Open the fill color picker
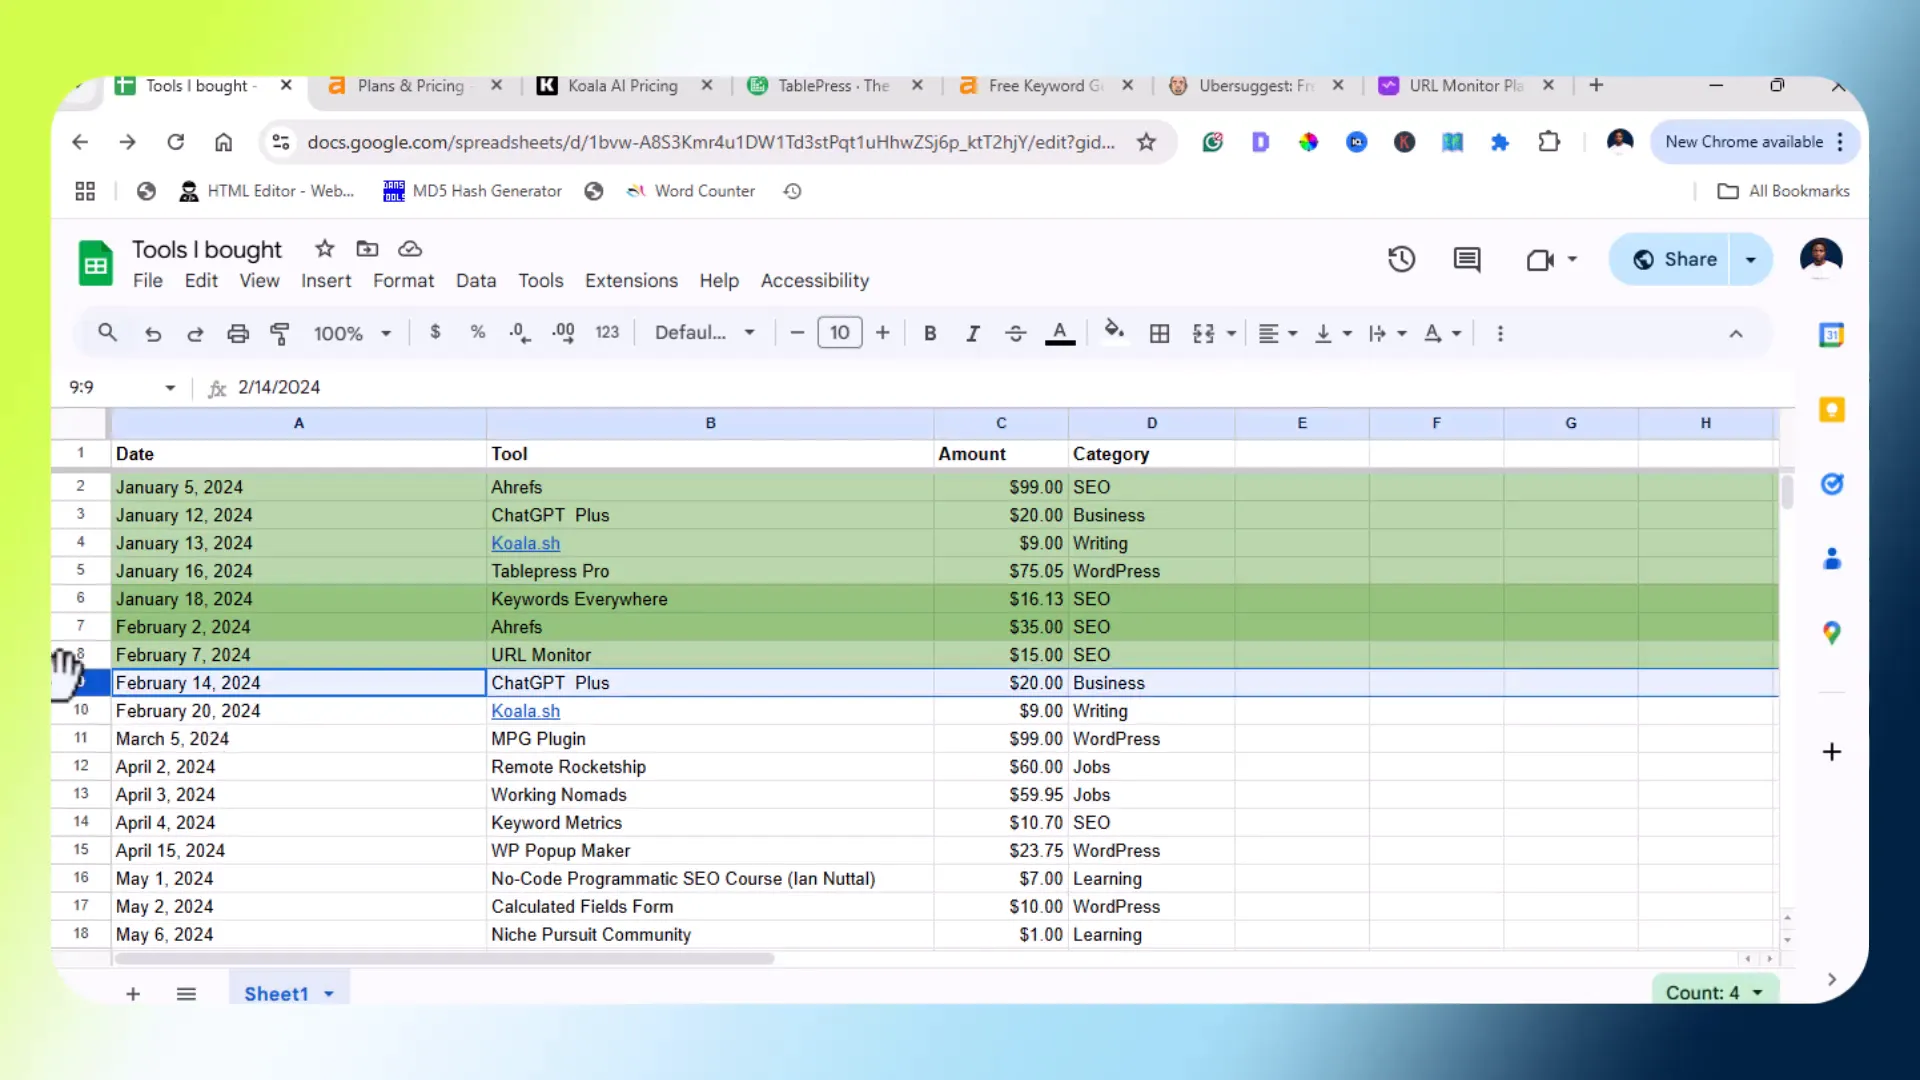The height and width of the screenshot is (1080, 1920). tap(1114, 331)
